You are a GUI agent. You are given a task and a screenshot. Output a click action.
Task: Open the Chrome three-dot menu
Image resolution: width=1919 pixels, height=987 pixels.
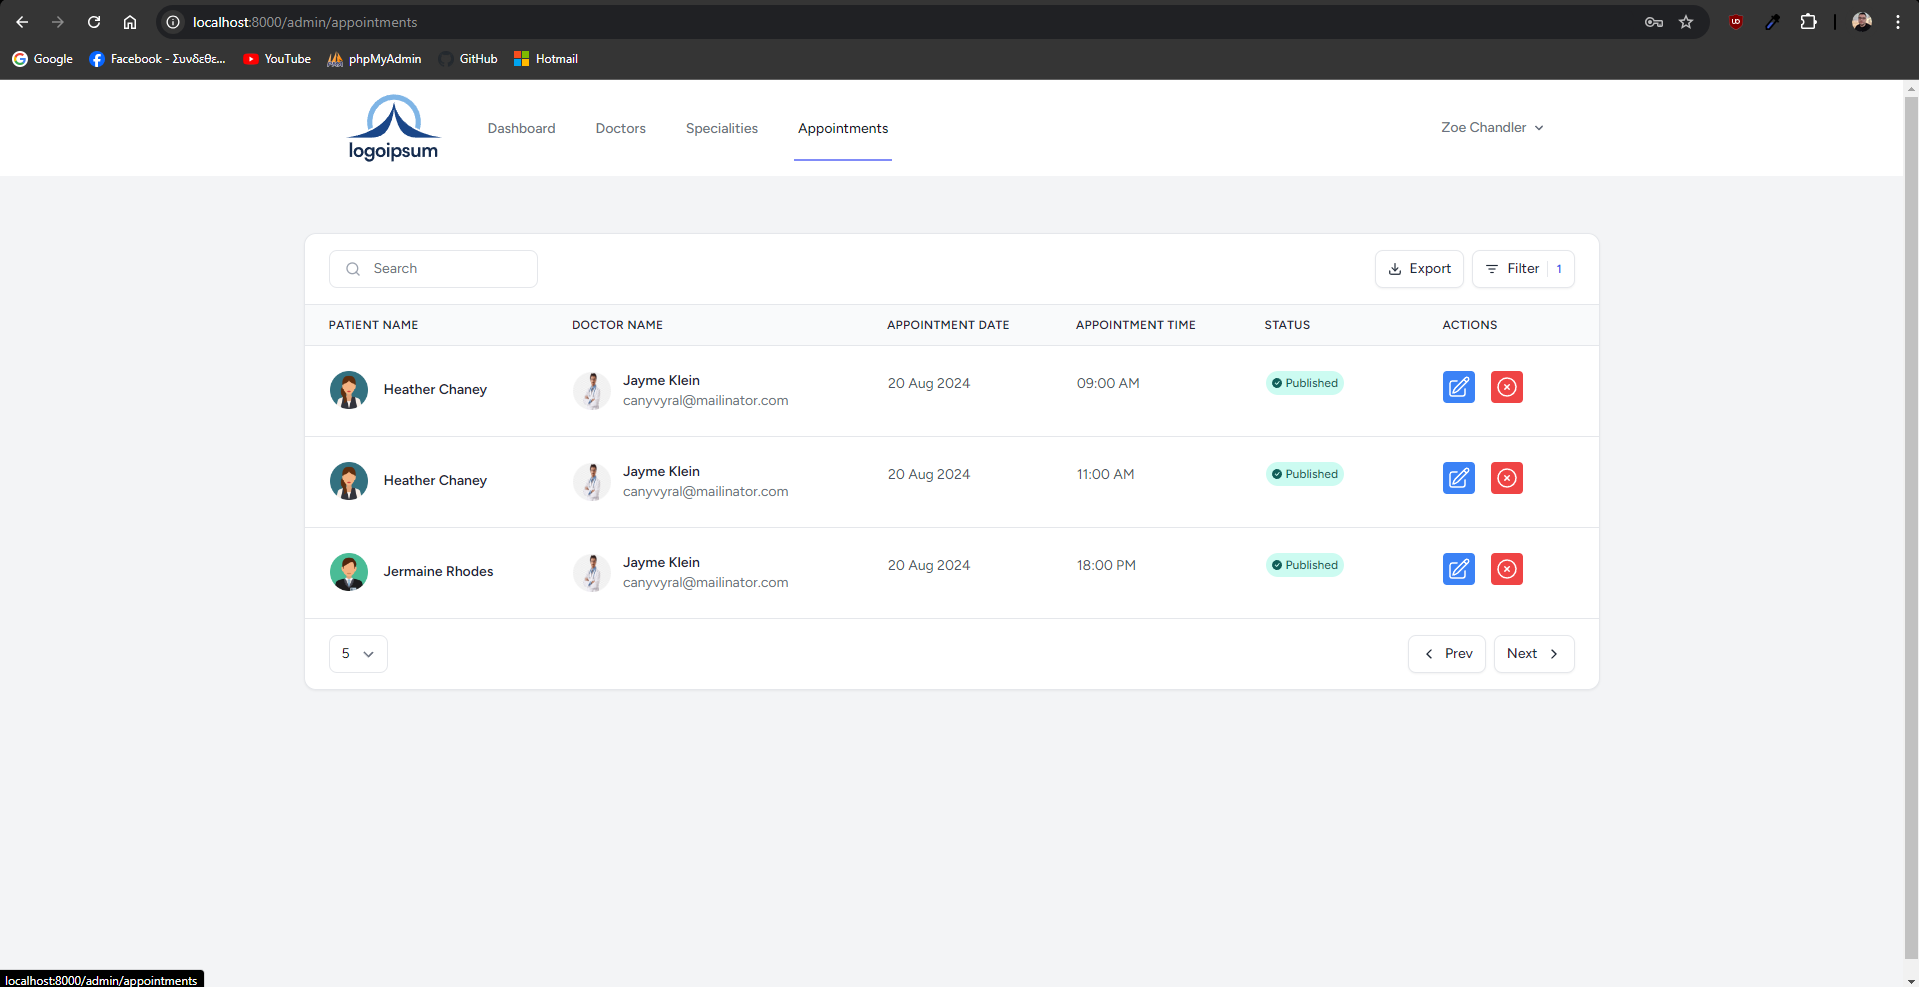(x=1898, y=22)
